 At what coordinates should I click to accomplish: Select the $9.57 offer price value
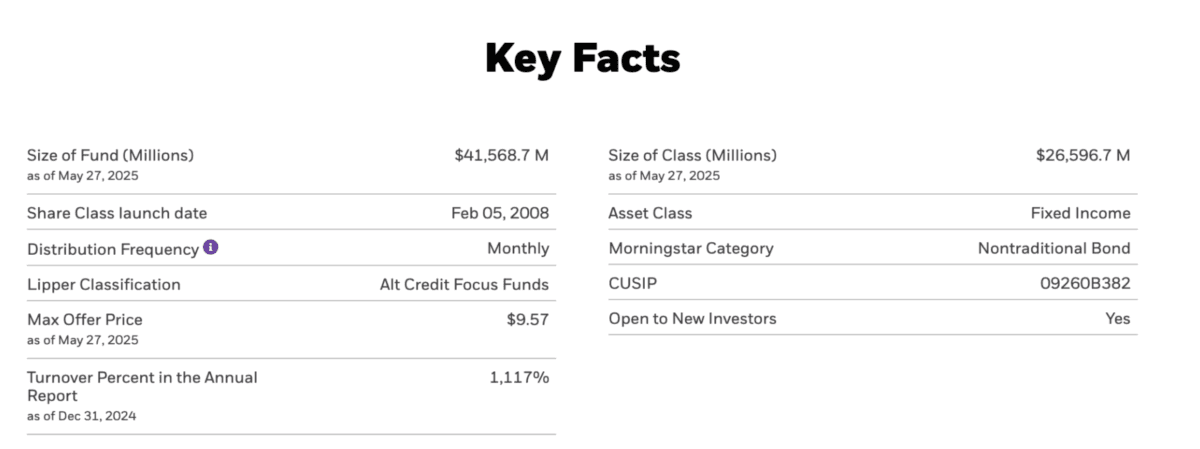(x=528, y=320)
